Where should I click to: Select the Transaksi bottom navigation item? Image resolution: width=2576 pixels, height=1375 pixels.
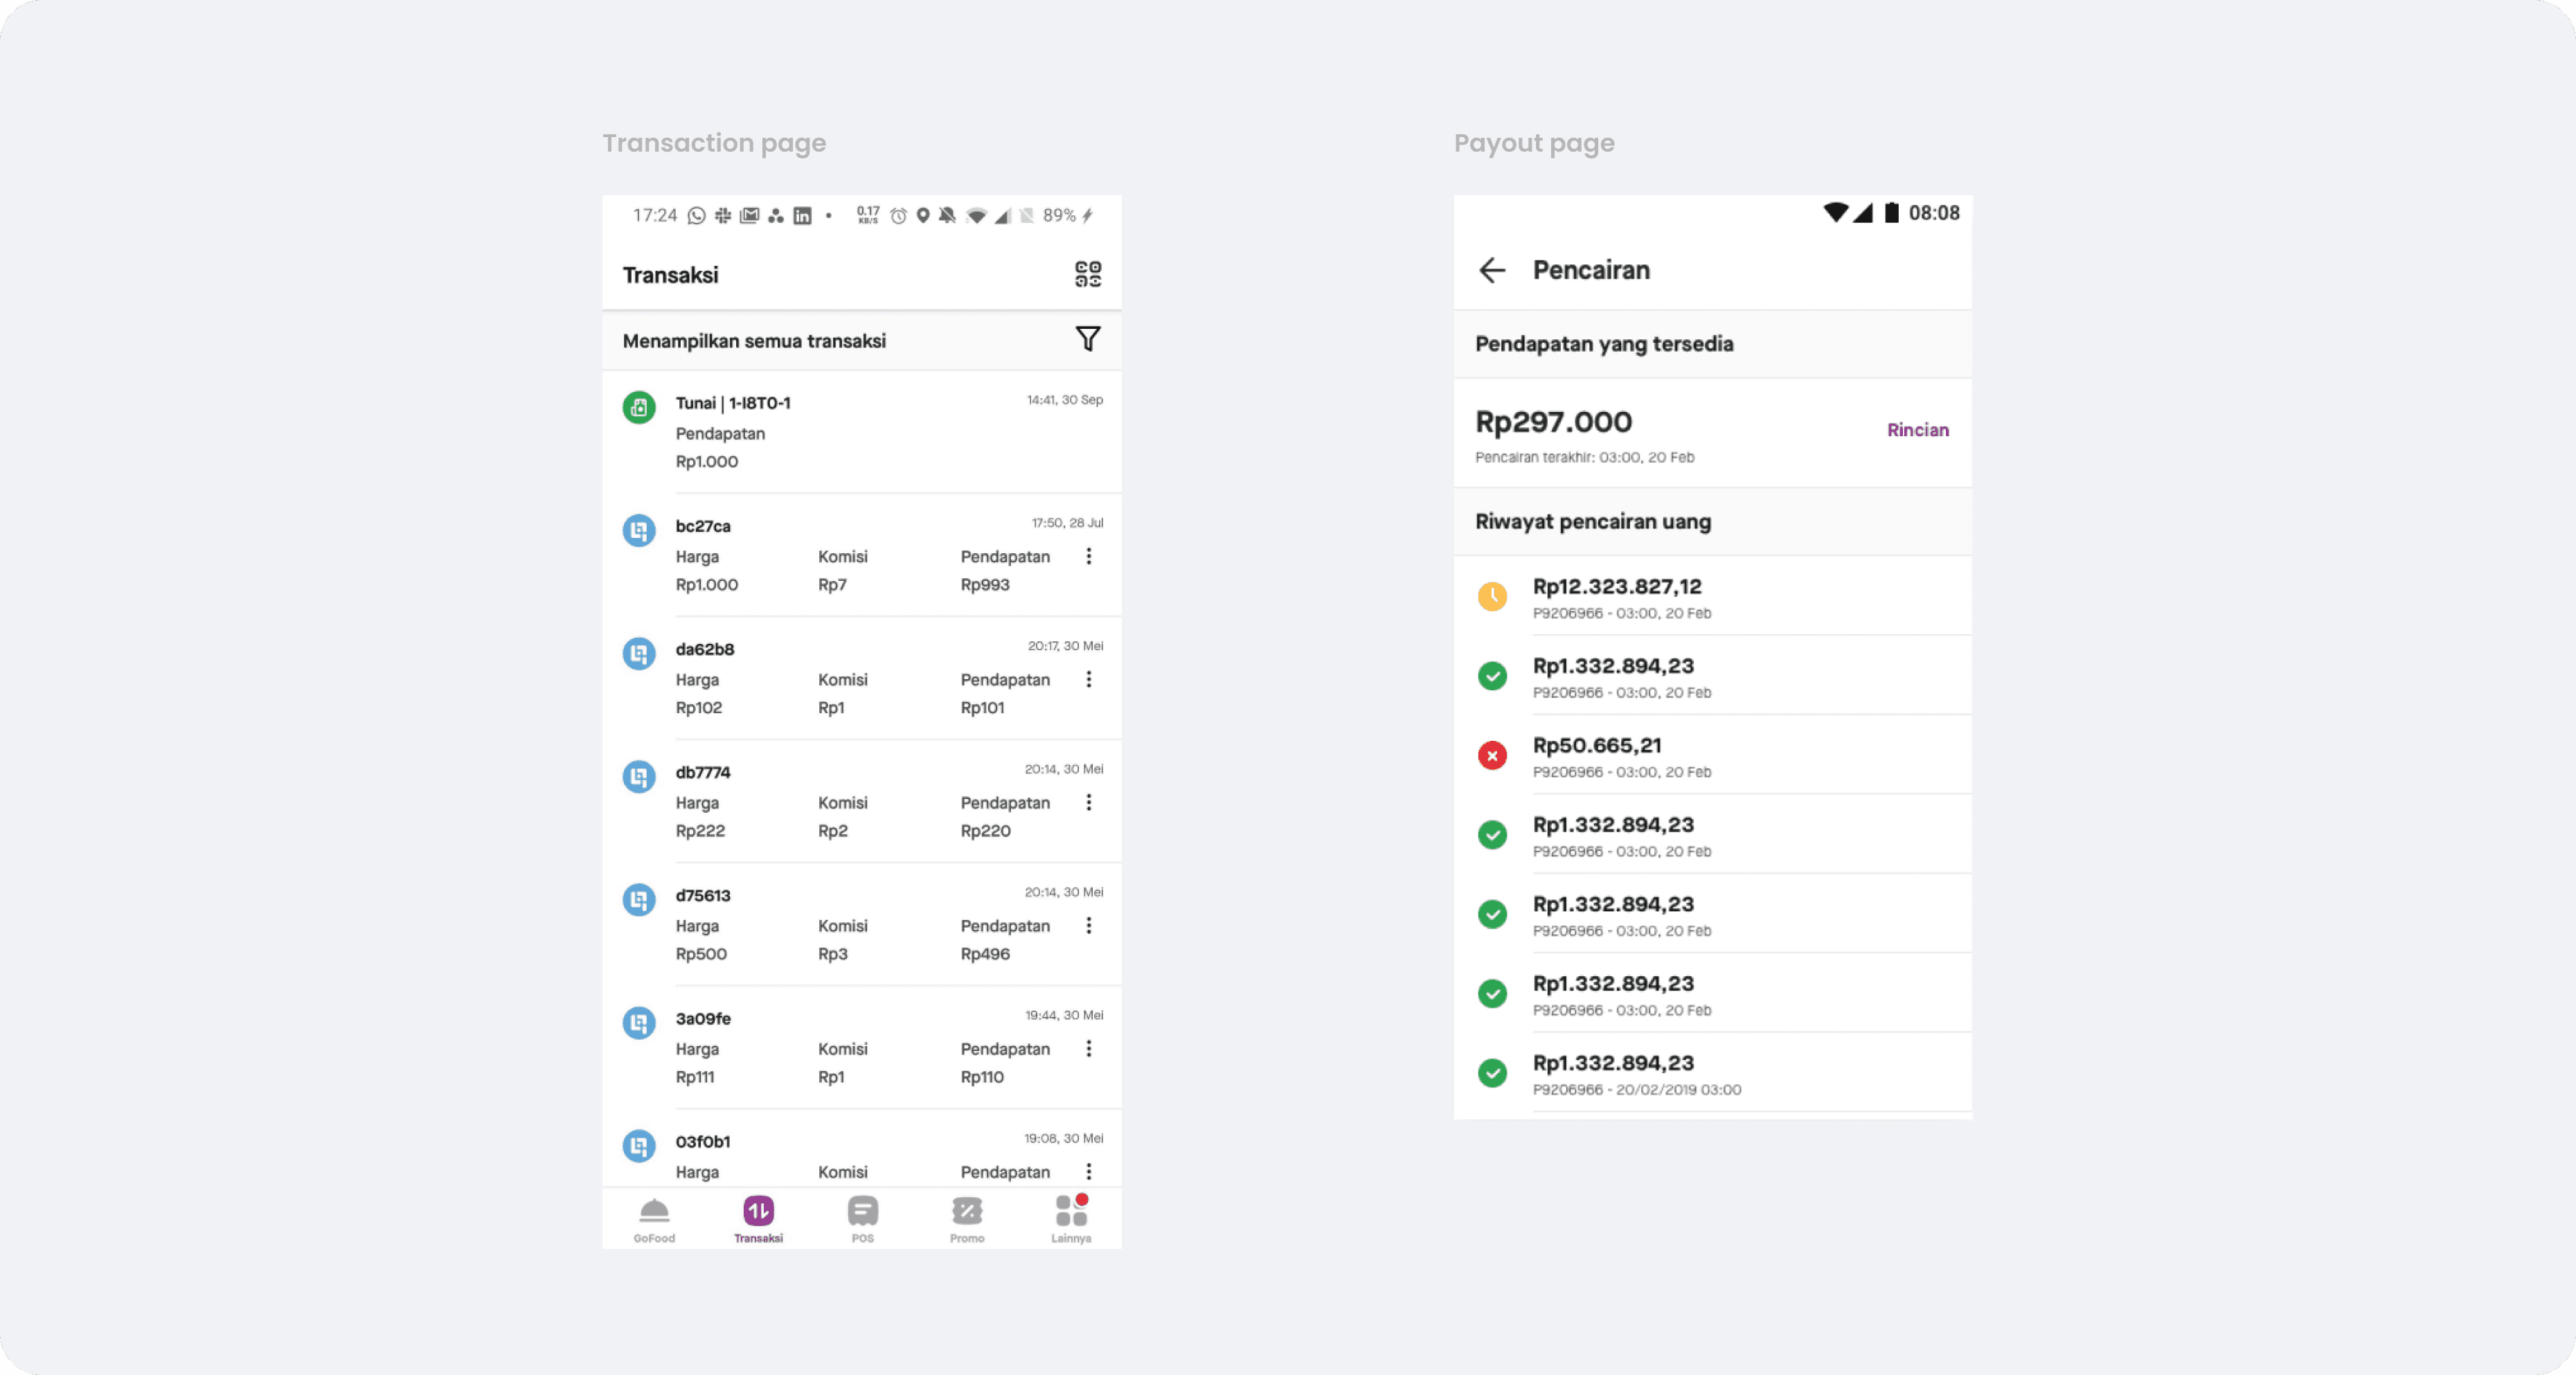point(758,1219)
